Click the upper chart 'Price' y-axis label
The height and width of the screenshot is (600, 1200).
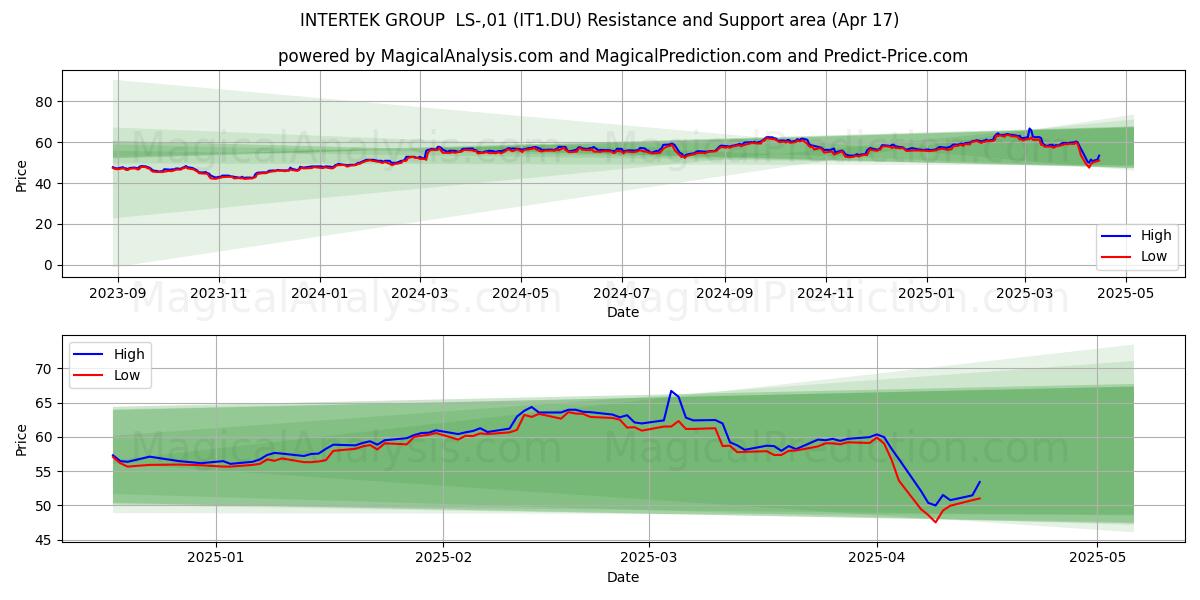pos(22,173)
